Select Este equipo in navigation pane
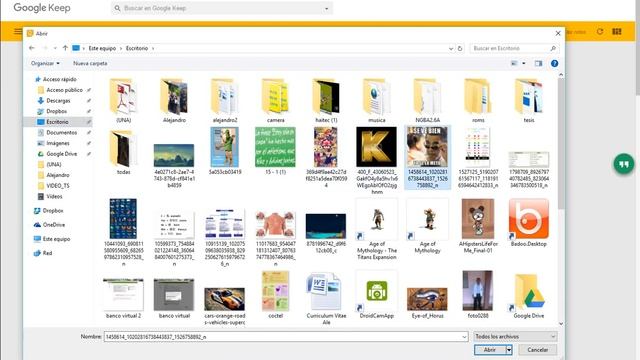 (x=56, y=239)
